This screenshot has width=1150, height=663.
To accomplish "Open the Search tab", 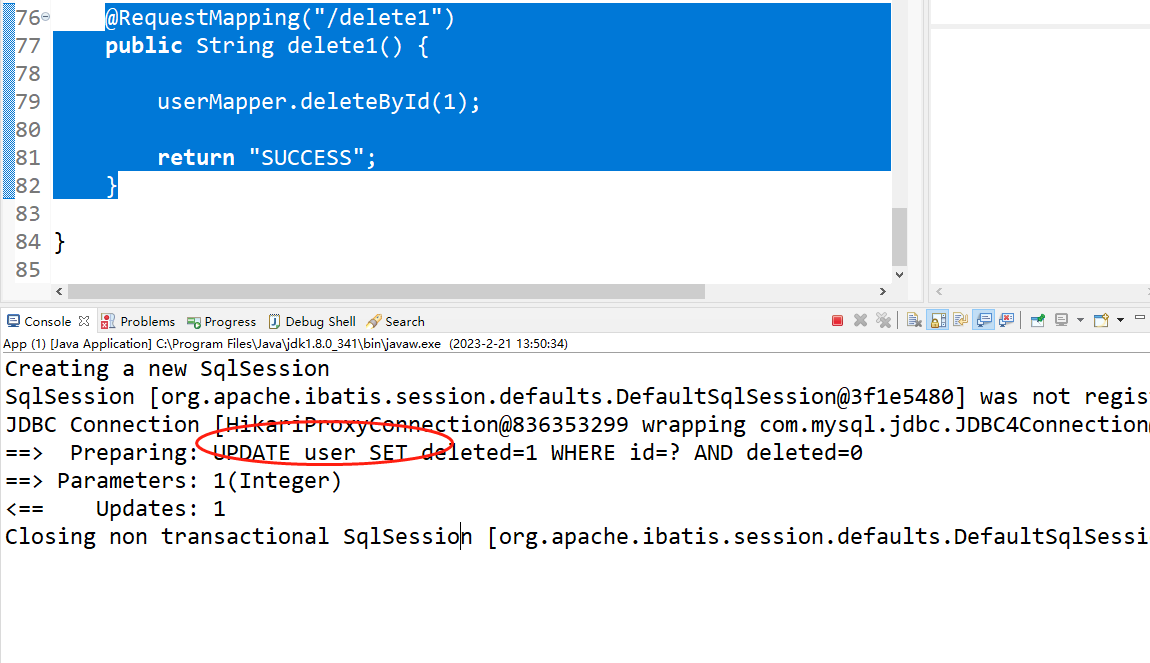I will tap(395, 321).
